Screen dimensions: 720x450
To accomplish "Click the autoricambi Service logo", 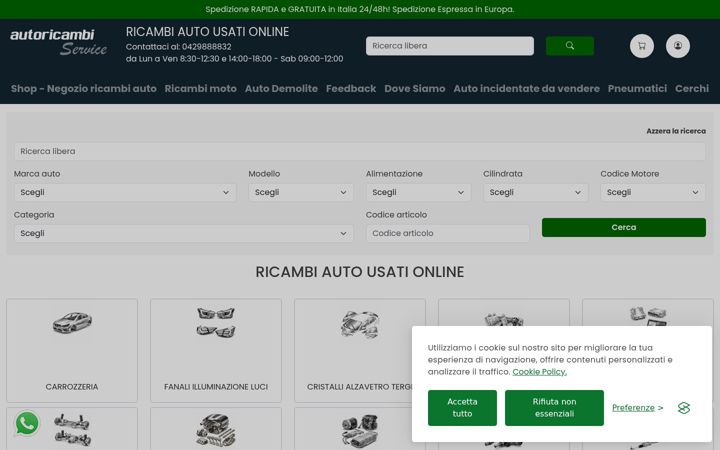I will (58, 42).
